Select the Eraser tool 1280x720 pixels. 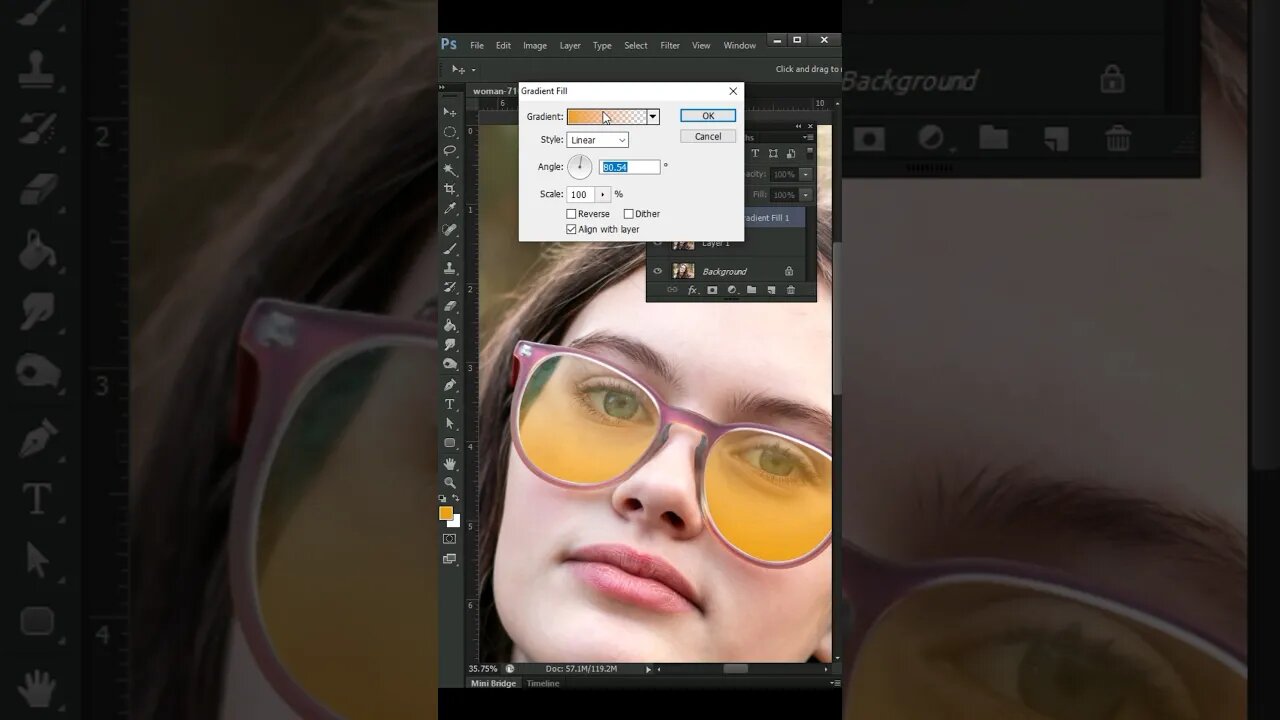[450, 306]
